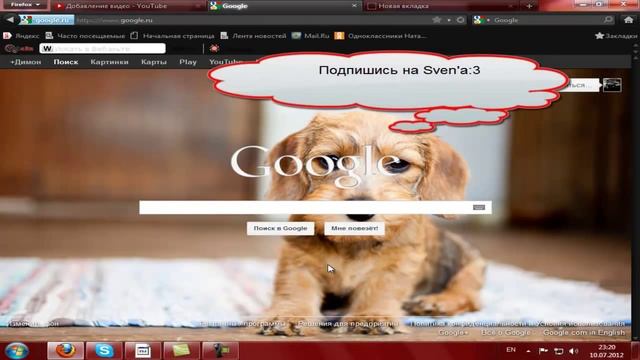Bookmark this page with the star icon

(x=437, y=20)
